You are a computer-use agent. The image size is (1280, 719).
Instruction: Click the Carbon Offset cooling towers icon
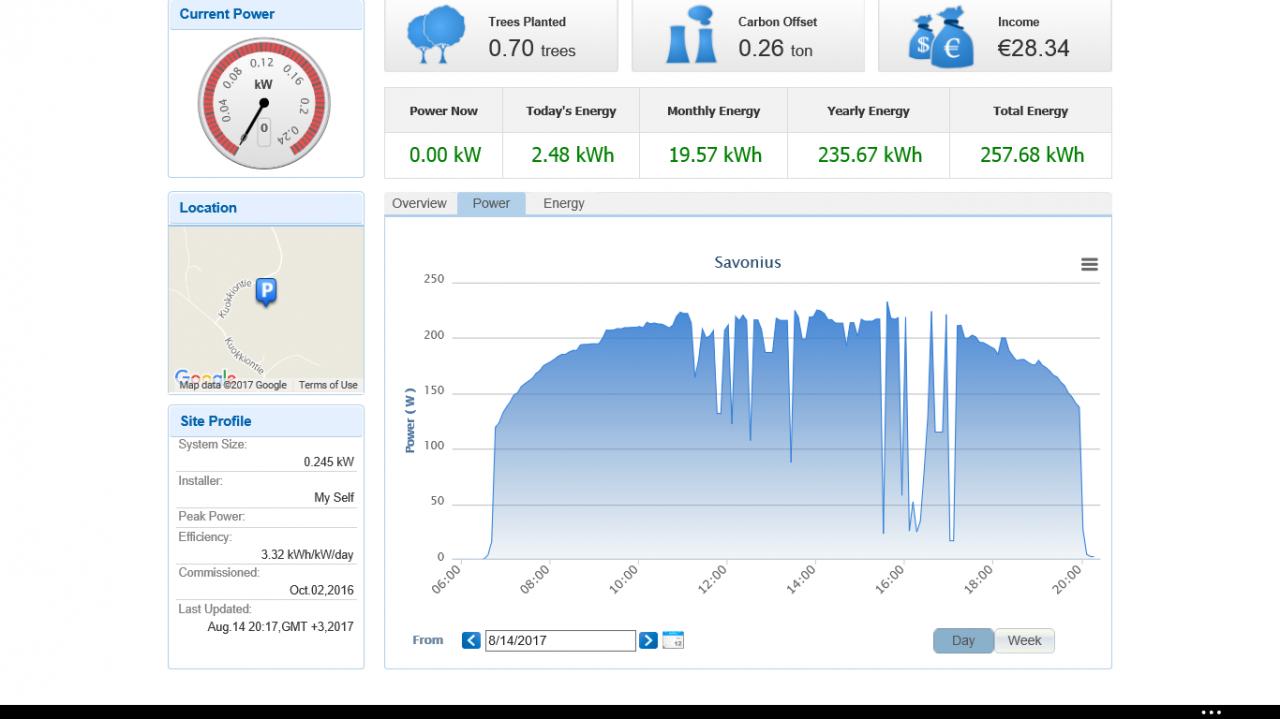point(692,35)
